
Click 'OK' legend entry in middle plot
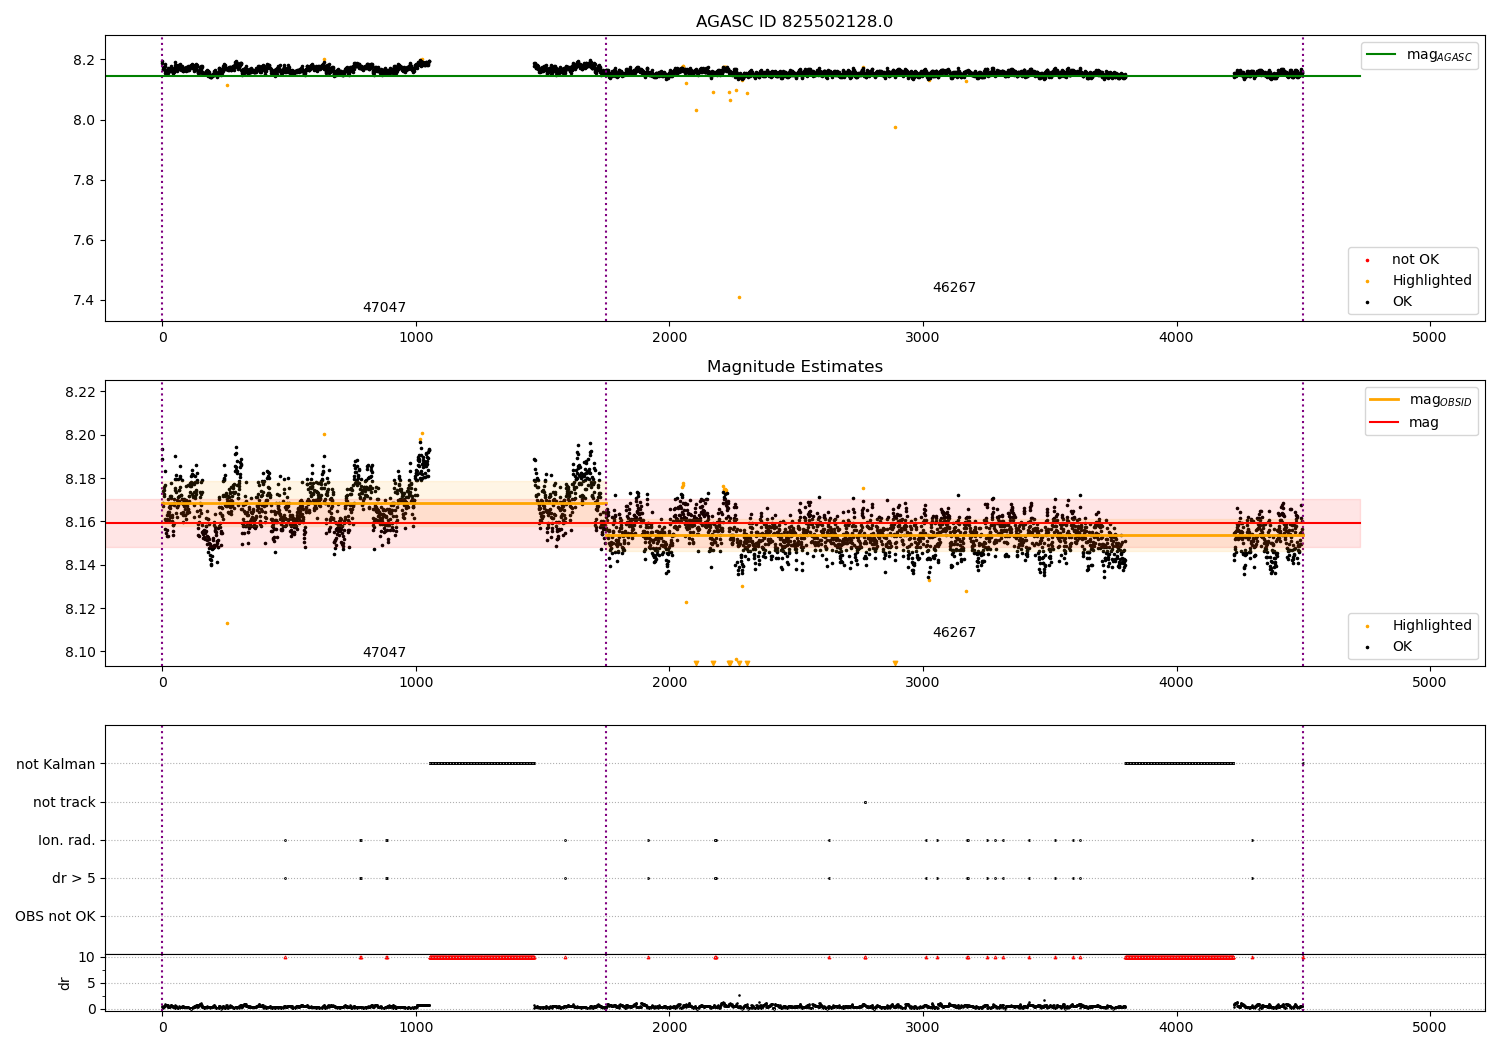pos(1390,647)
